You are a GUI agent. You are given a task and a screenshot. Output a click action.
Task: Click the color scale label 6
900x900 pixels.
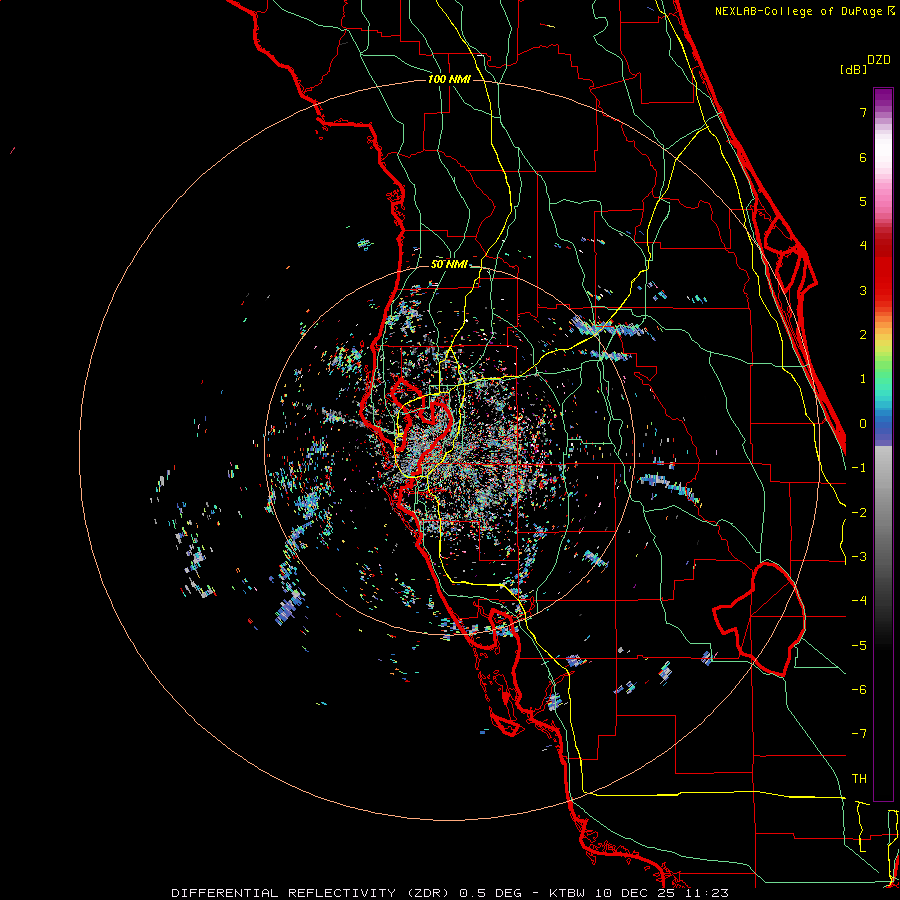[x=863, y=157]
